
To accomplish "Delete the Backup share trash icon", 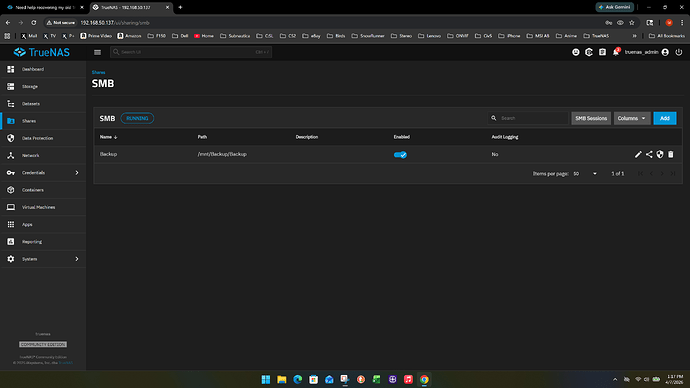I will (671, 154).
